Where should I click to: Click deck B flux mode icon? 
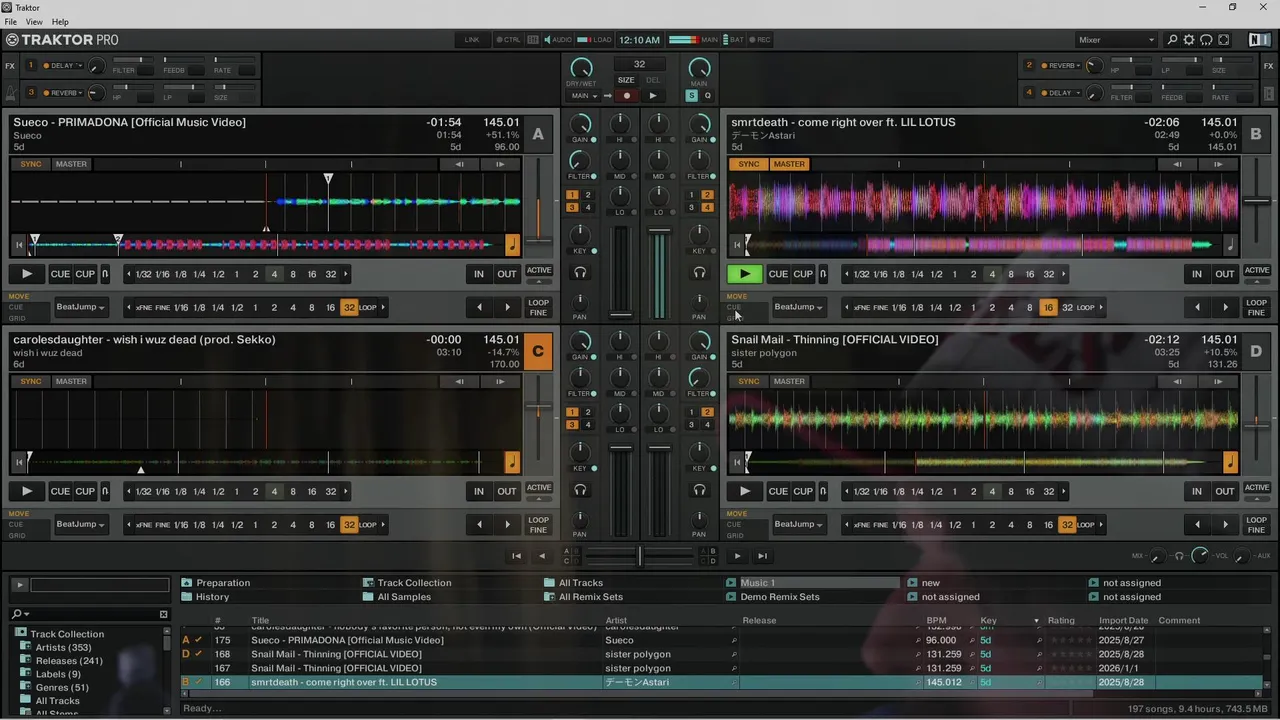pyautogui.click(x=823, y=274)
